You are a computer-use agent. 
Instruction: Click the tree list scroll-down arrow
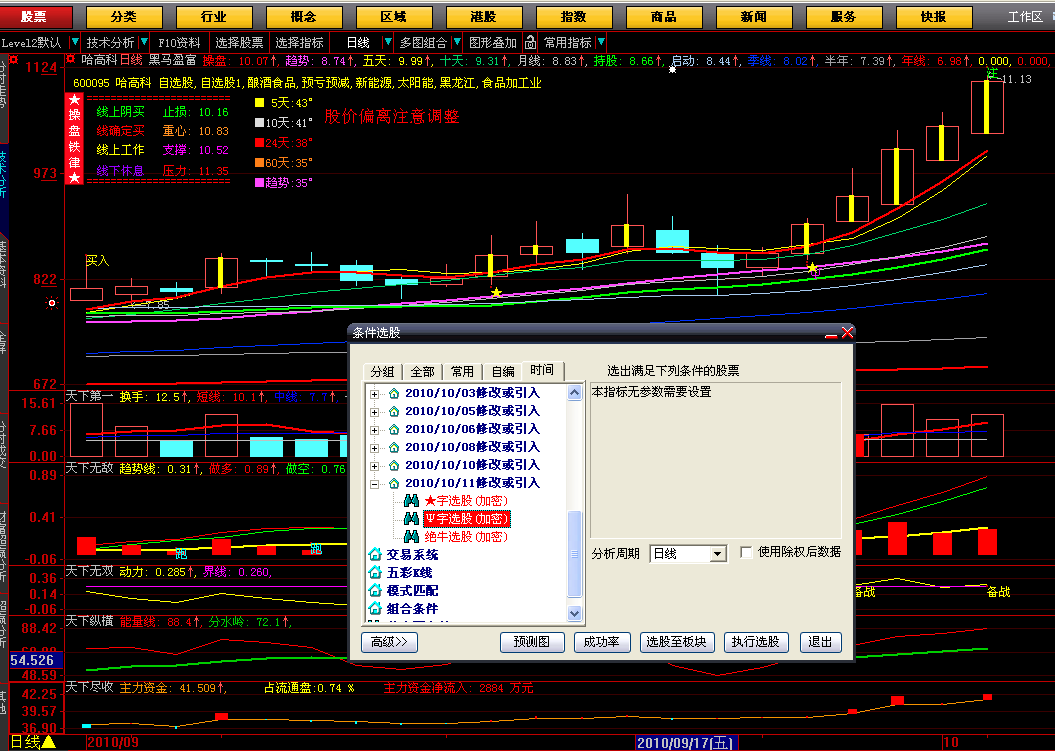pos(575,613)
